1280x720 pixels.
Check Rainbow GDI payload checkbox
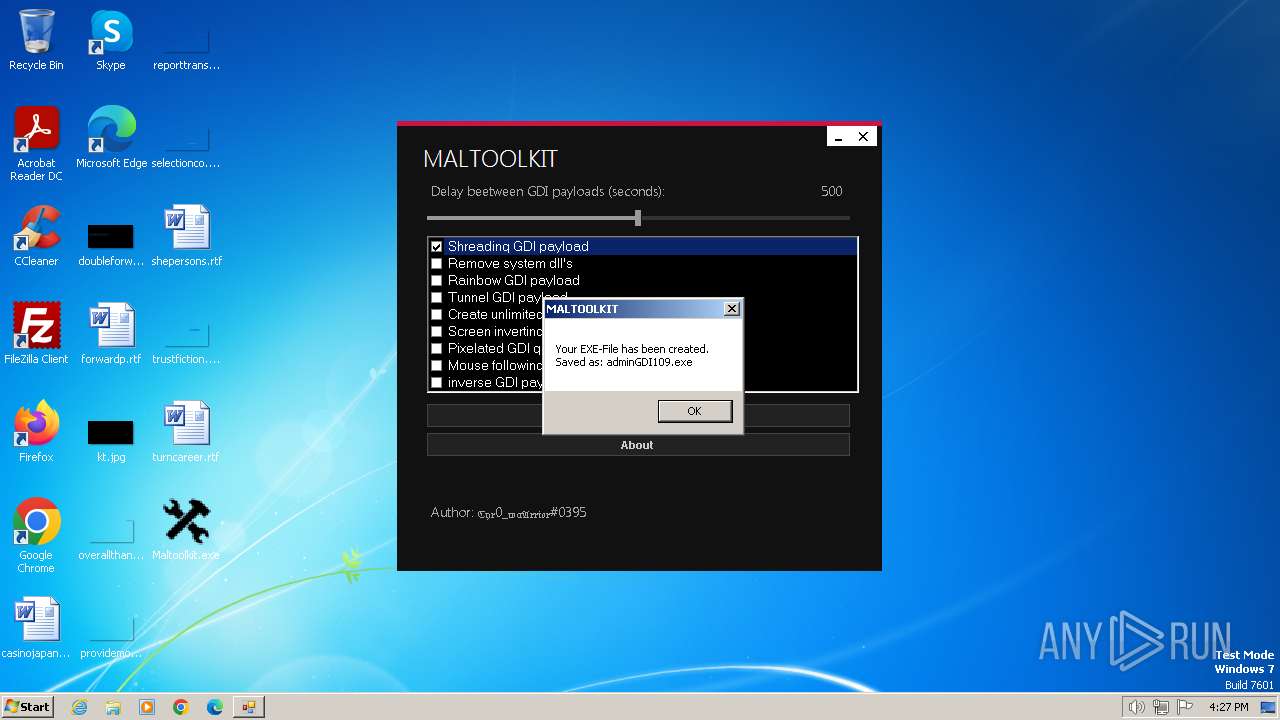pos(436,280)
